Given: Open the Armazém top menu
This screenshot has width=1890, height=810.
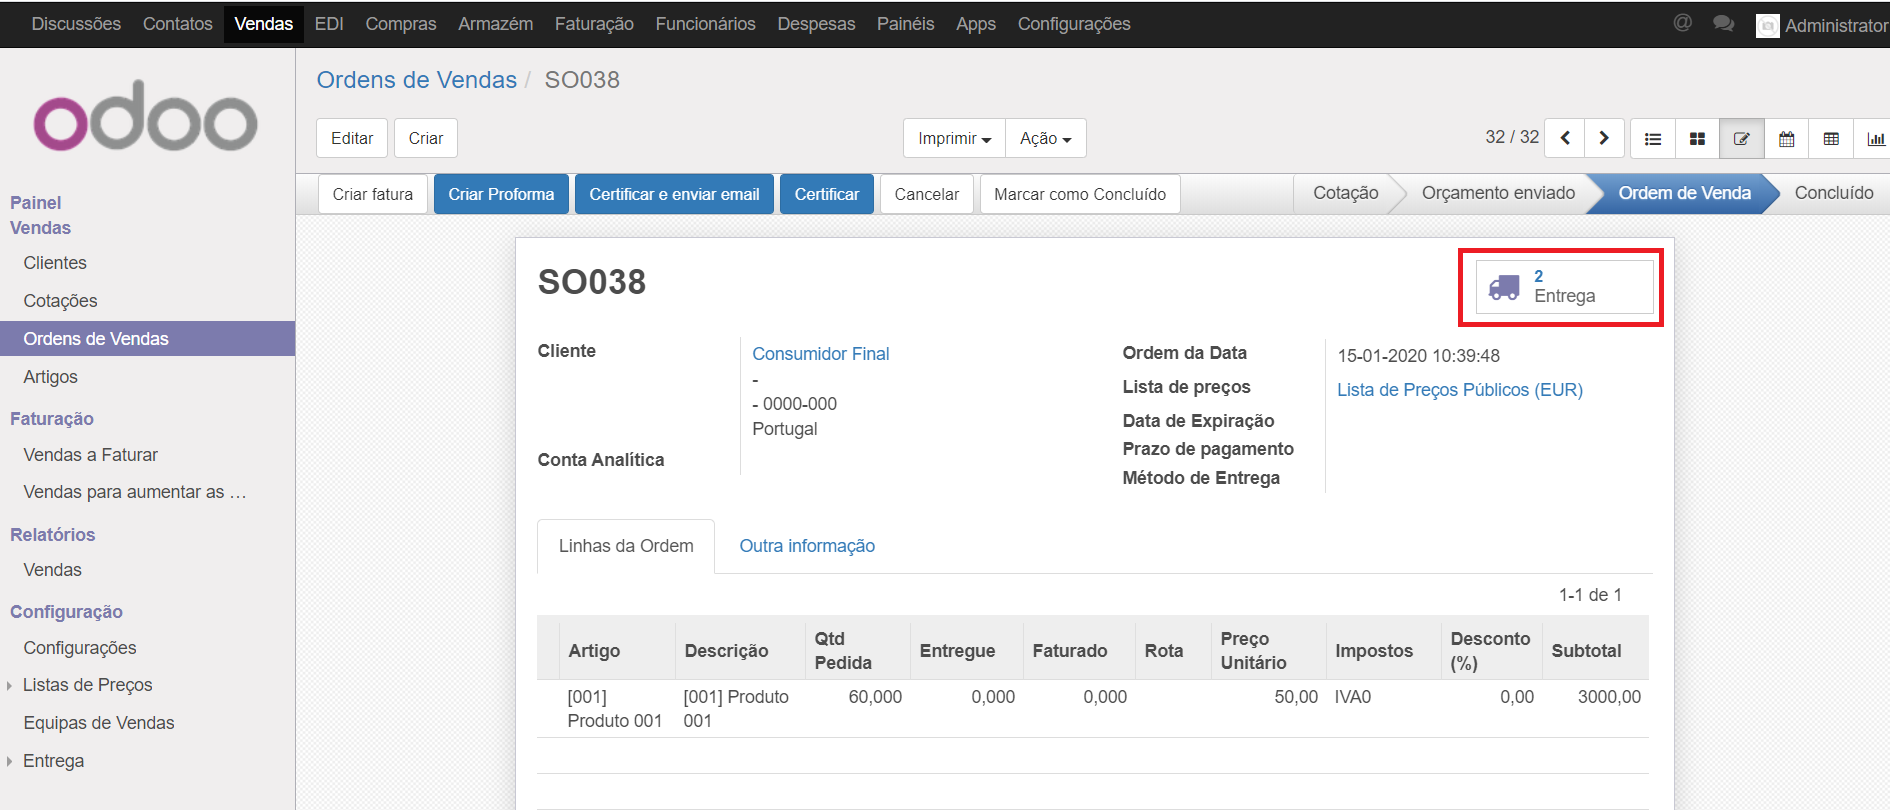Looking at the screenshot, I should (495, 24).
